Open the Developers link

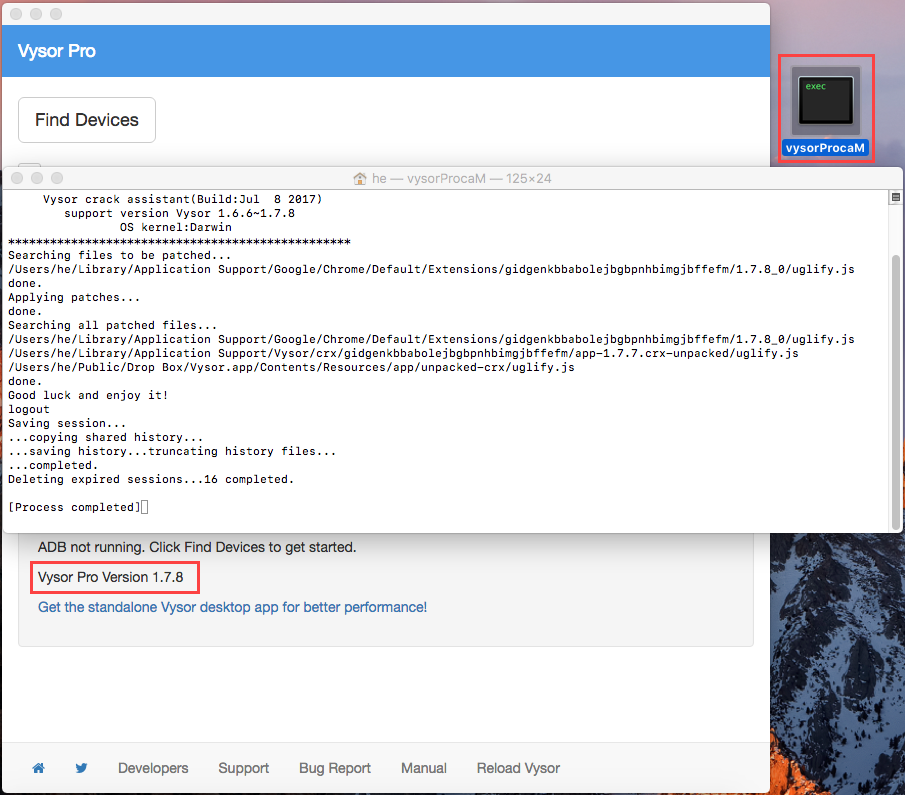click(153, 768)
